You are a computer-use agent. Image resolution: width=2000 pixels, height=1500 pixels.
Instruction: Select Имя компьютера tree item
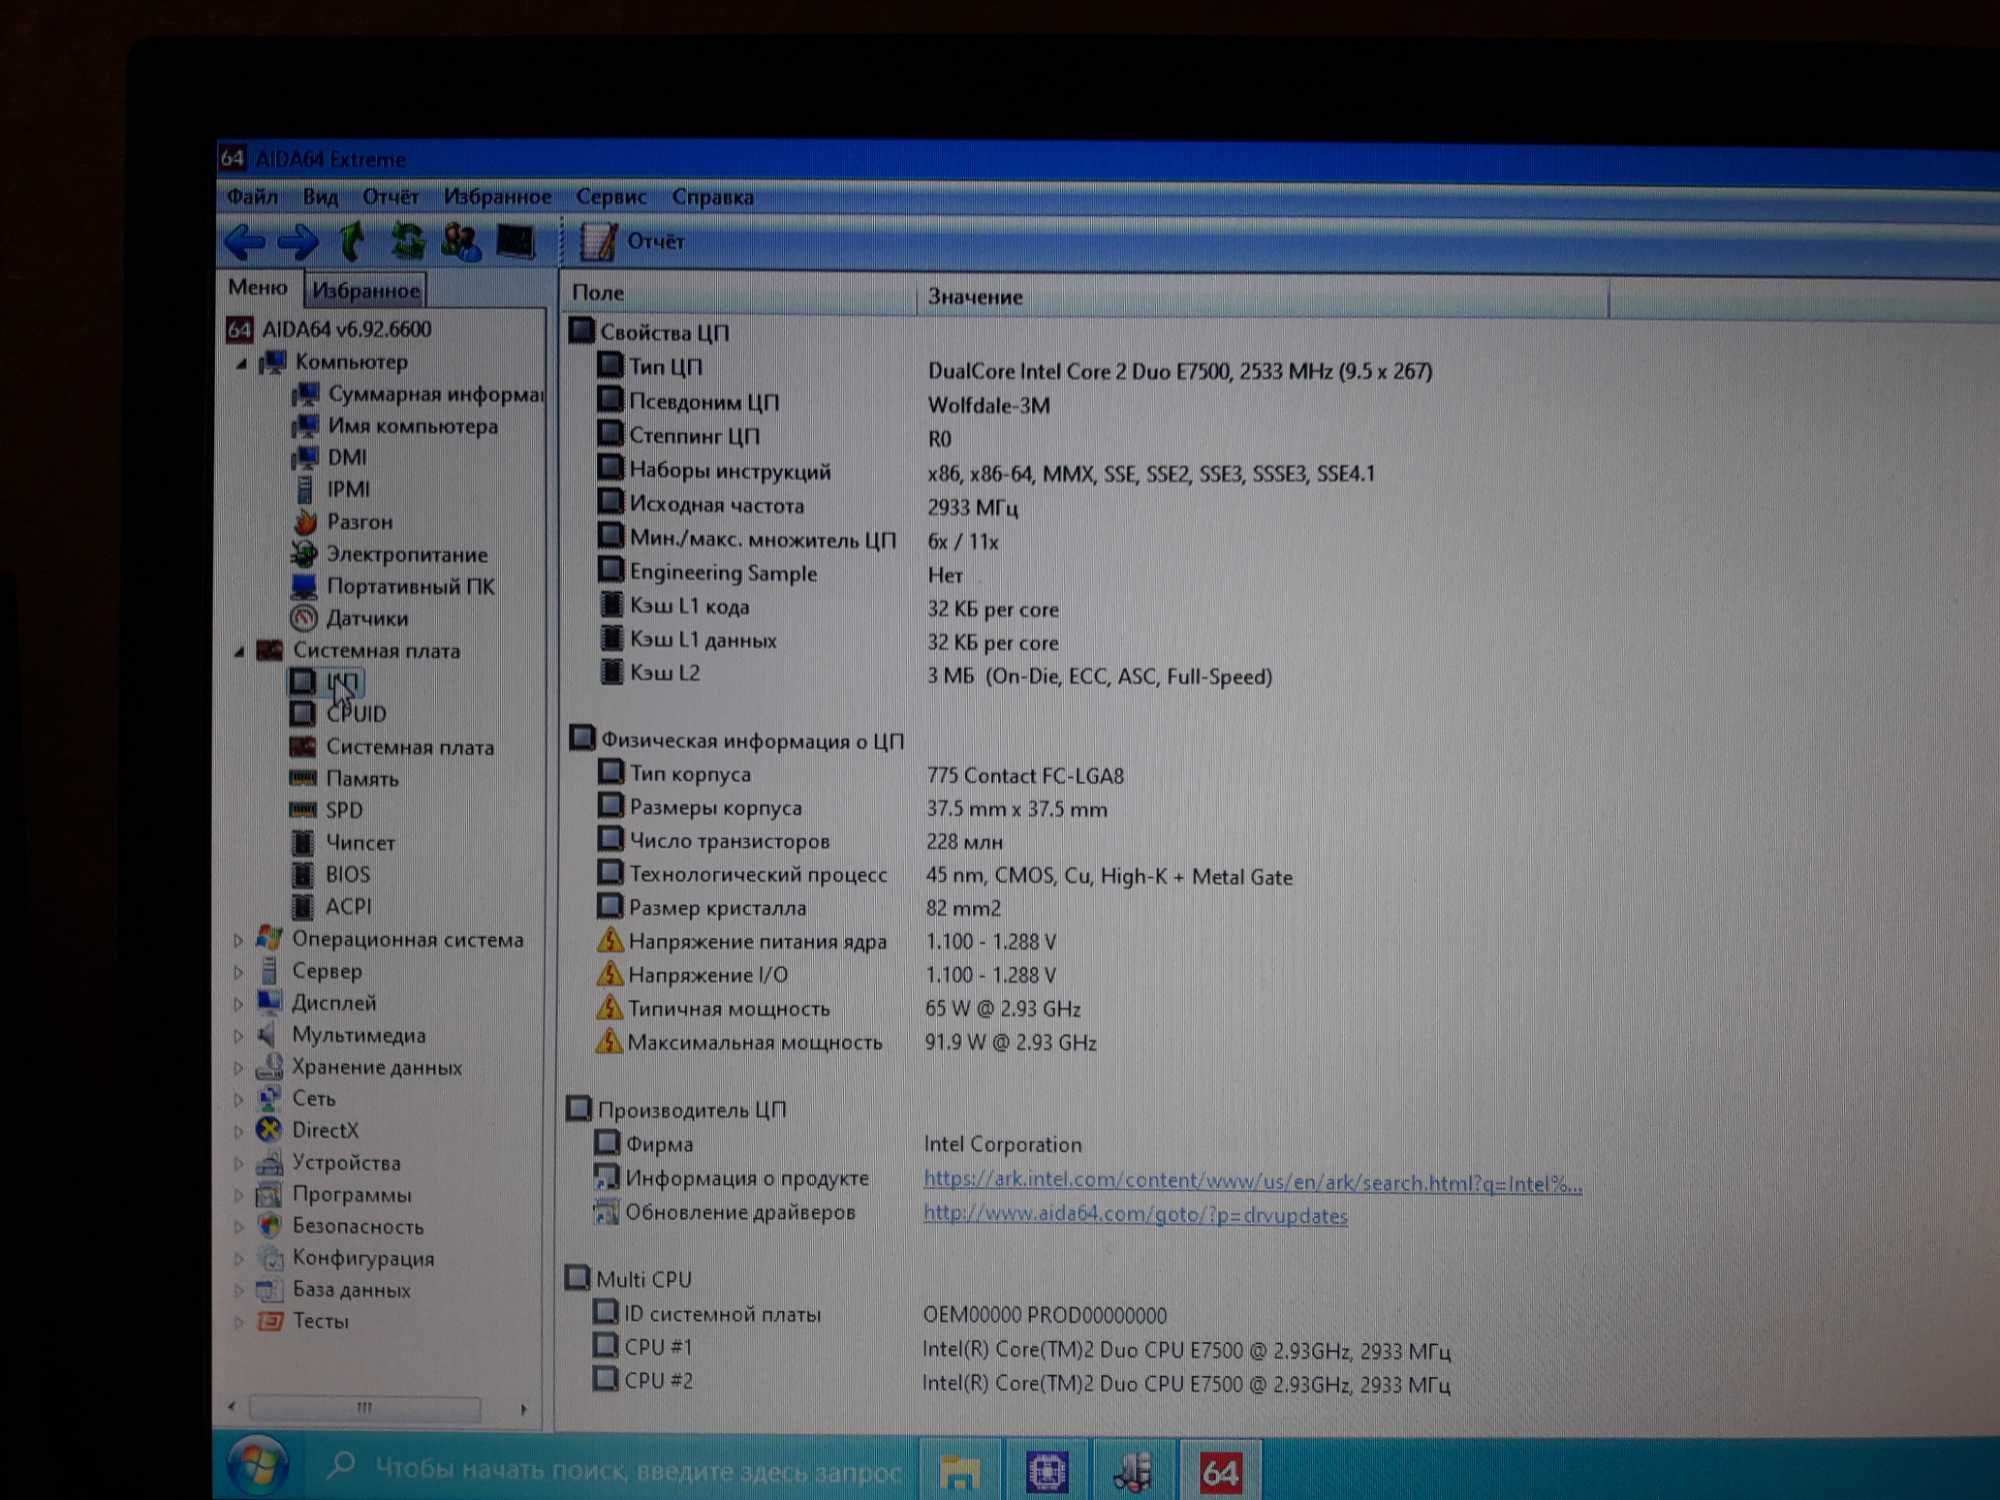point(395,426)
